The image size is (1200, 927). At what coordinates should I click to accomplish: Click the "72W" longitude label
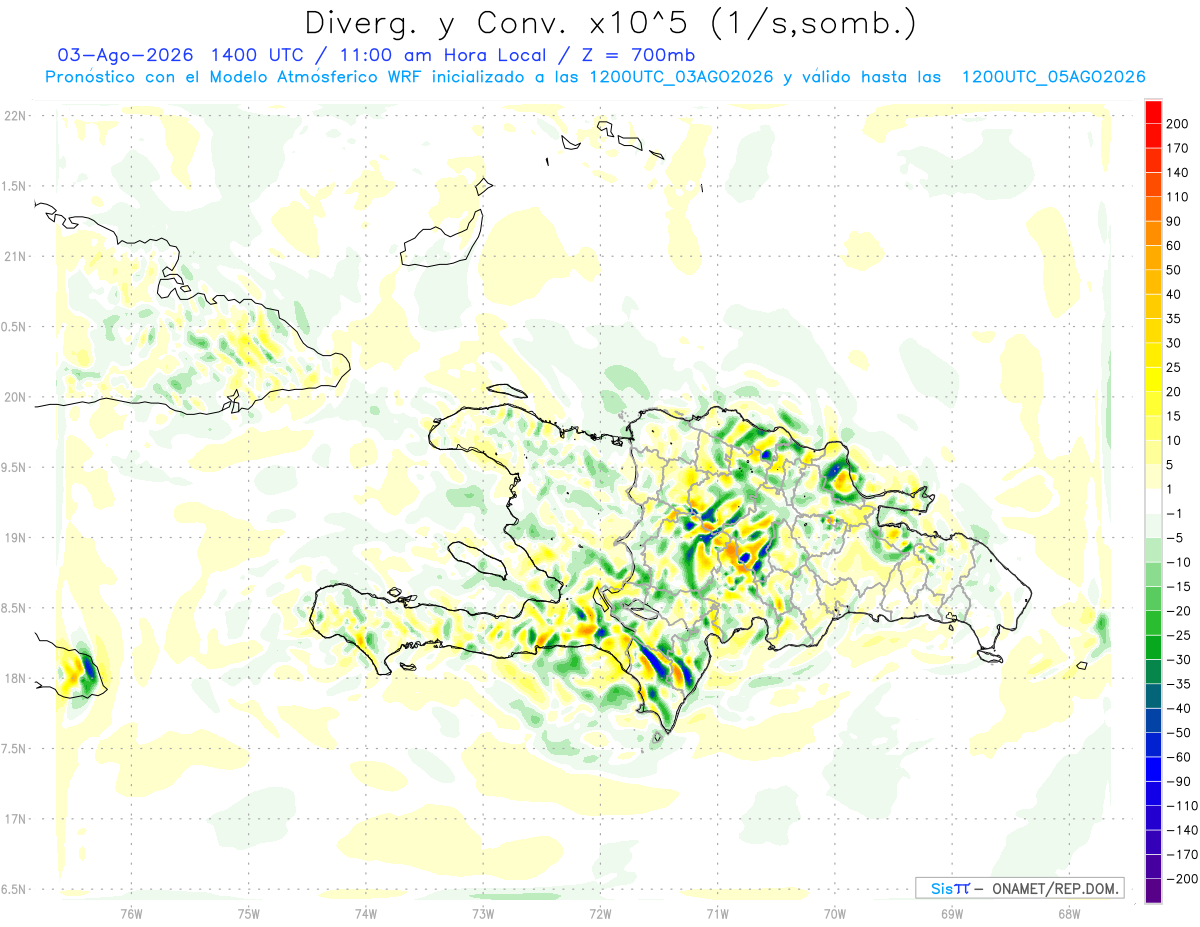(600, 914)
